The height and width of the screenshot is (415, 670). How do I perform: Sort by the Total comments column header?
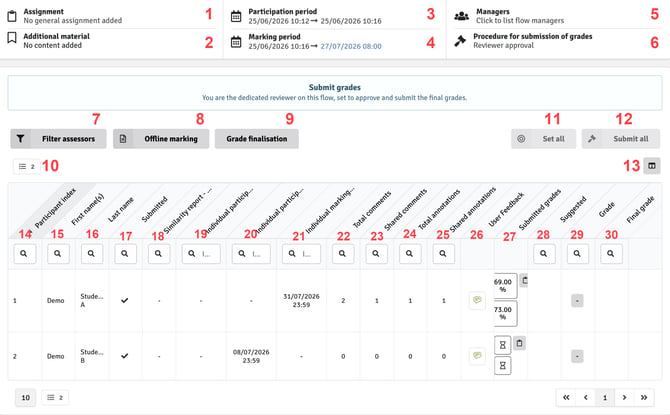tap(372, 209)
